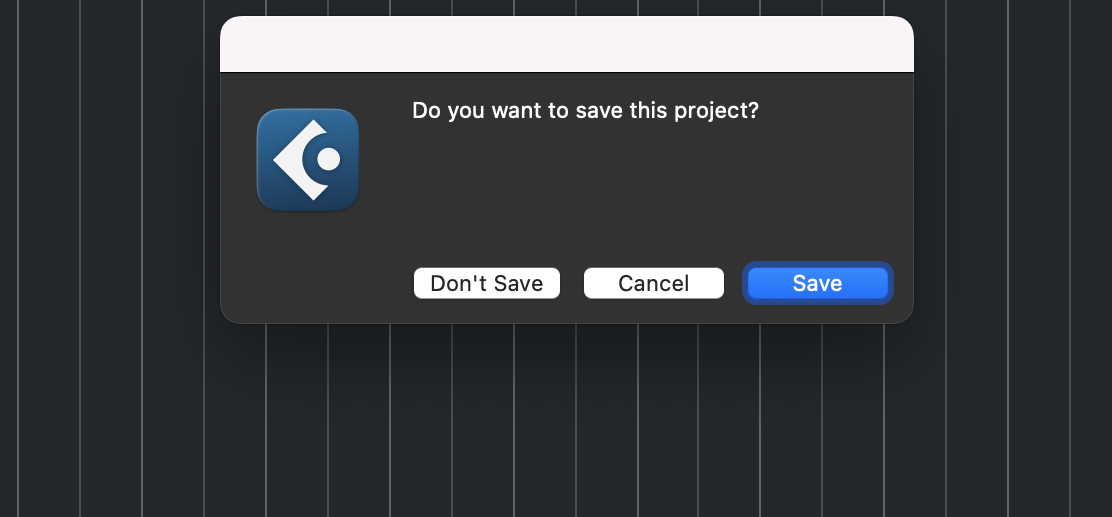Dismiss the save prompt via Cancel
Viewport: 1112px width, 517px height.
click(654, 283)
